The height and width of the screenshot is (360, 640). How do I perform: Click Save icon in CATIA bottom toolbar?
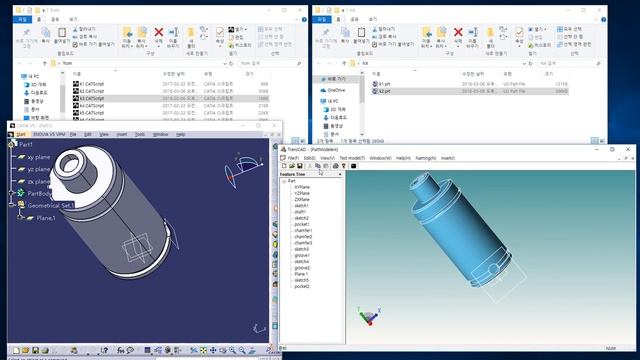point(36,350)
